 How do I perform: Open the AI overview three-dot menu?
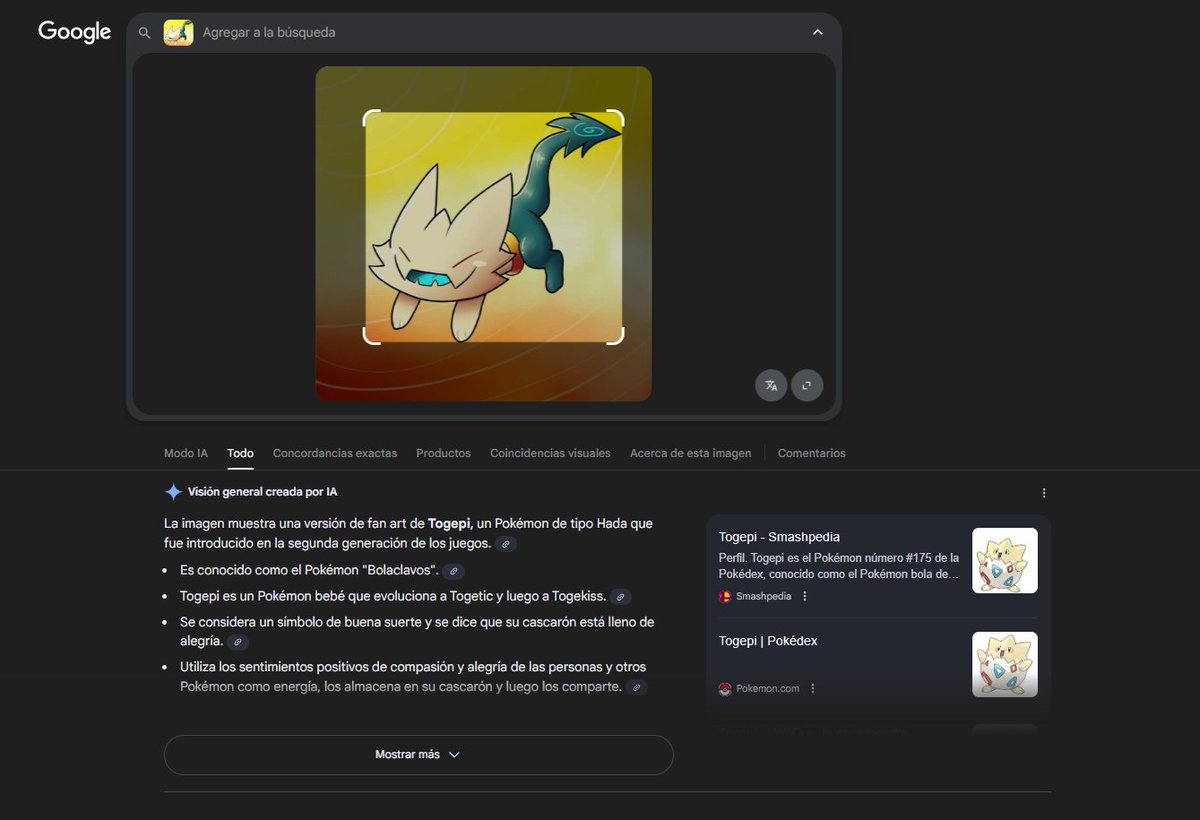tap(1044, 492)
